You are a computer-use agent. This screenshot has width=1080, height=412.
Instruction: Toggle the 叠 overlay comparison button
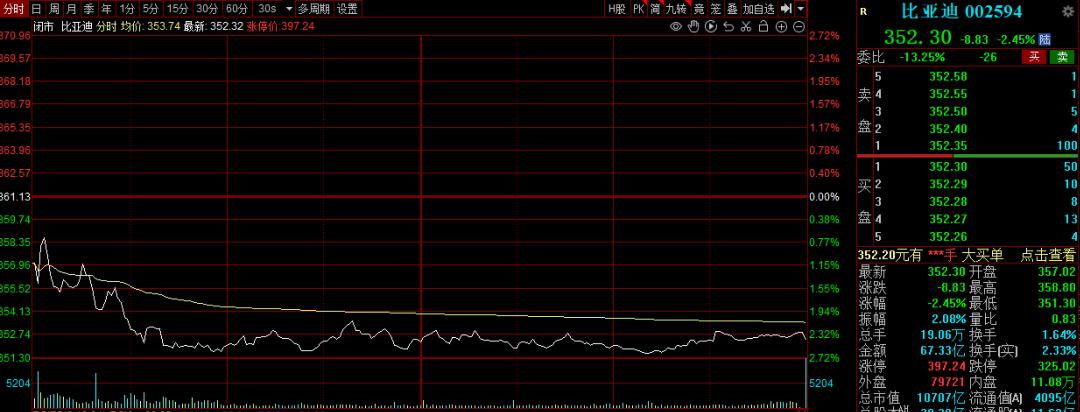point(731,8)
